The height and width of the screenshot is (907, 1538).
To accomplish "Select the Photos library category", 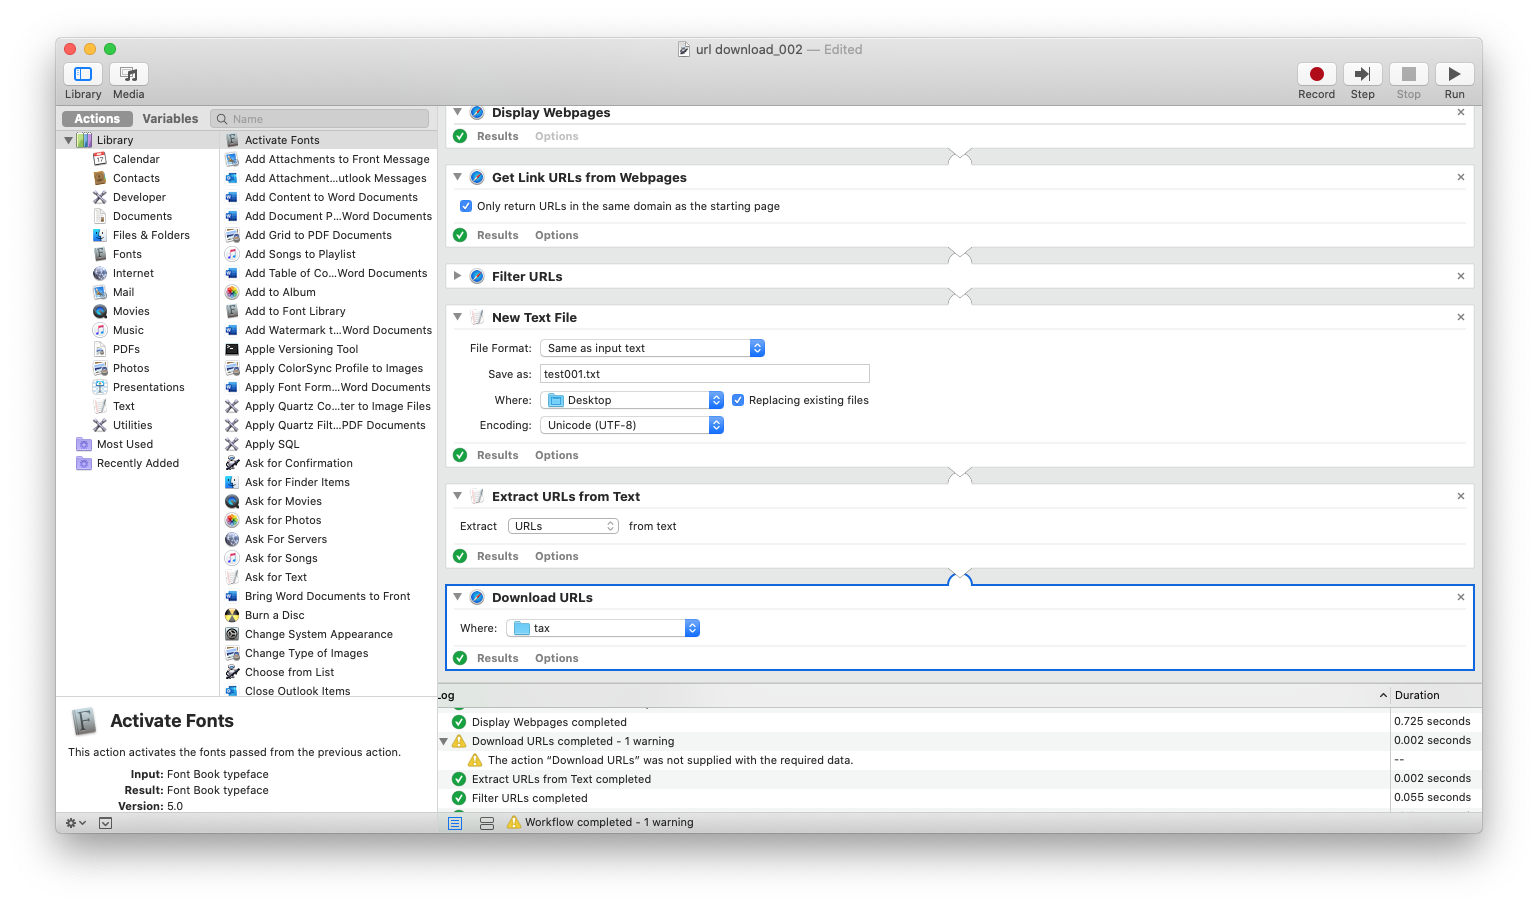I will tap(131, 368).
